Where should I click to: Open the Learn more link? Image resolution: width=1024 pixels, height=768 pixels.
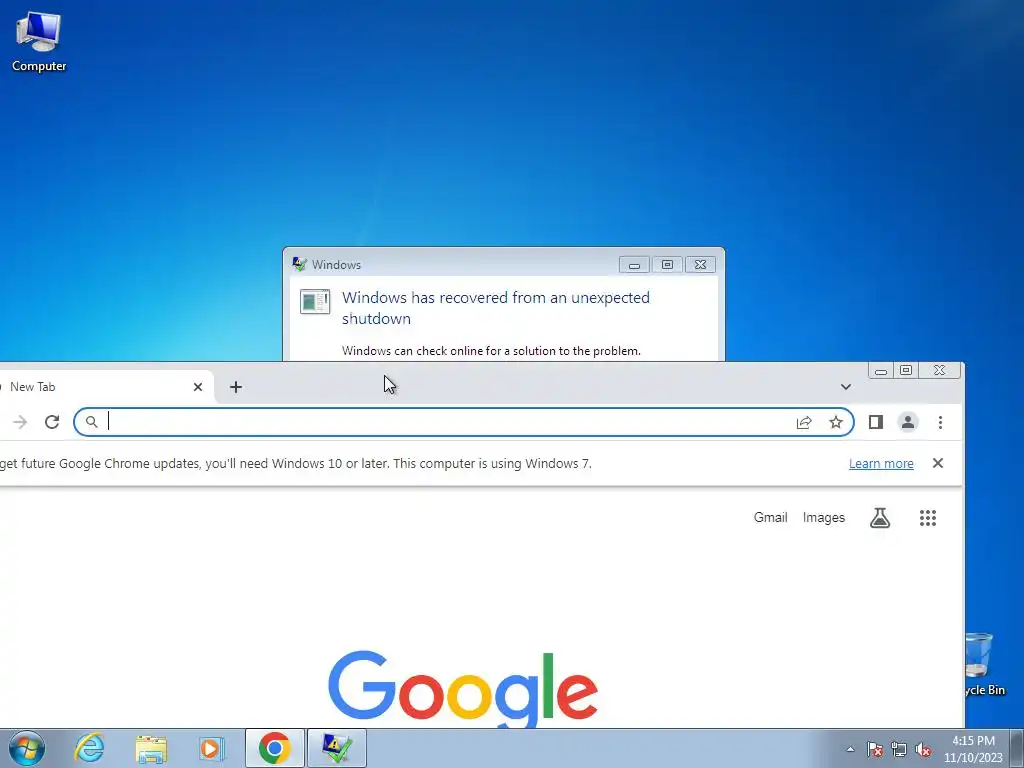[x=881, y=464]
